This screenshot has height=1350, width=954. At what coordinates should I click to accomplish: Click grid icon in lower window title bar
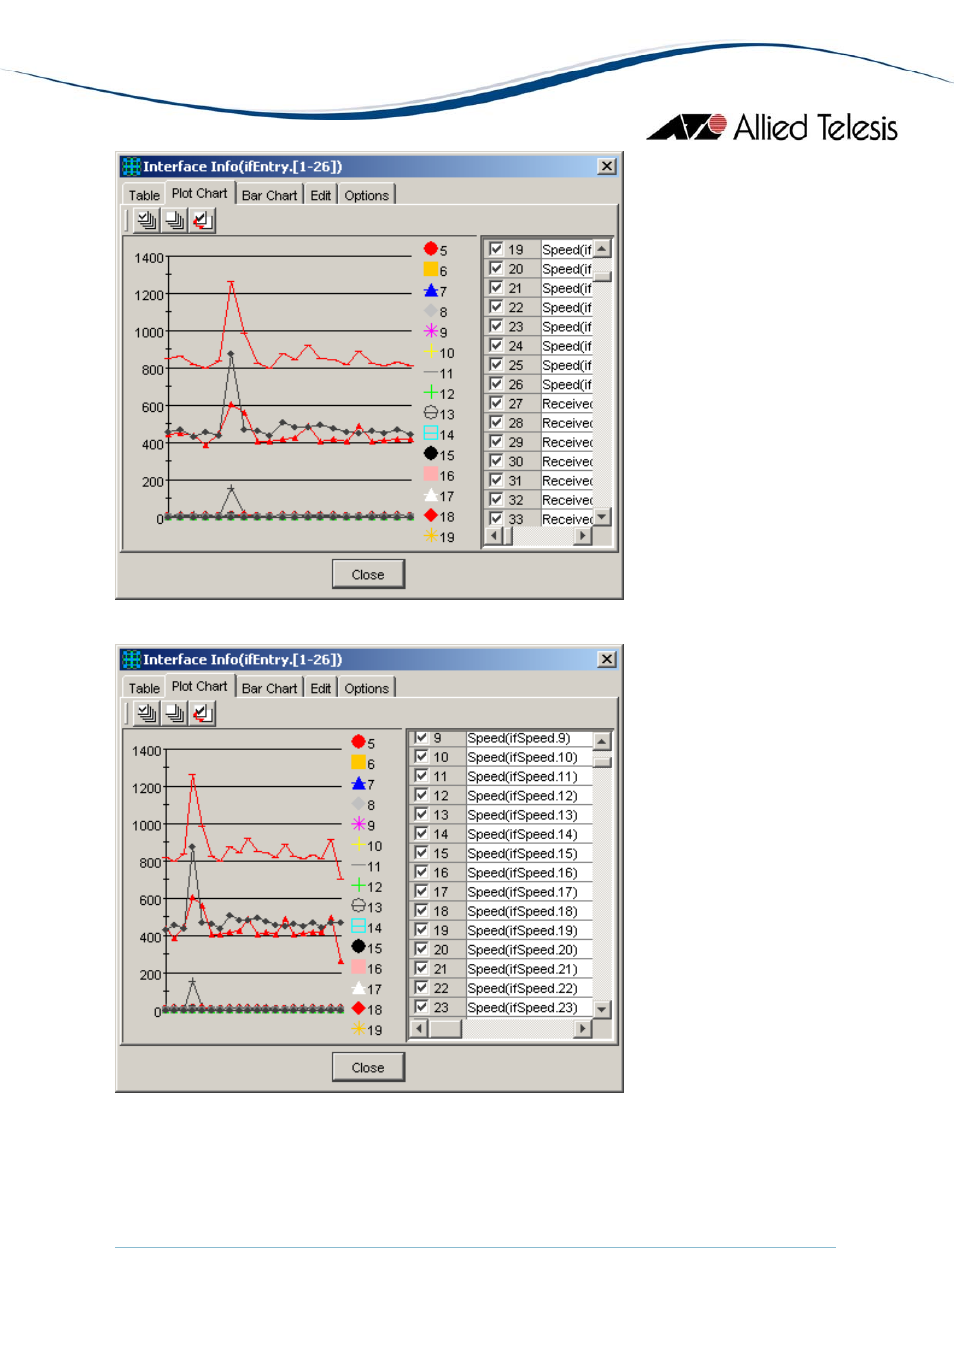pyautogui.click(x=131, y=659)
